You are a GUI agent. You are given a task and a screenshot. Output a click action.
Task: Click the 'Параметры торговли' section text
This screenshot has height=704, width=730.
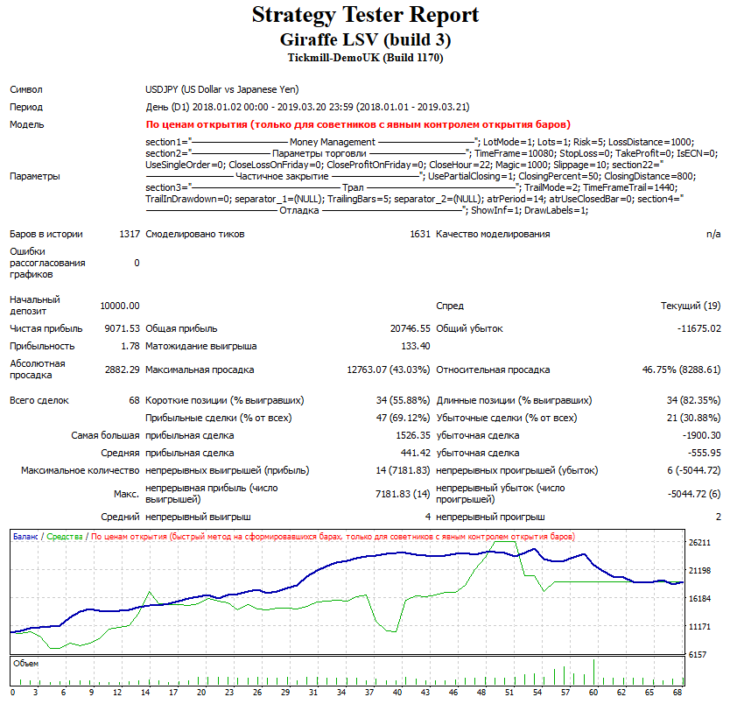(x=319, y=153)
